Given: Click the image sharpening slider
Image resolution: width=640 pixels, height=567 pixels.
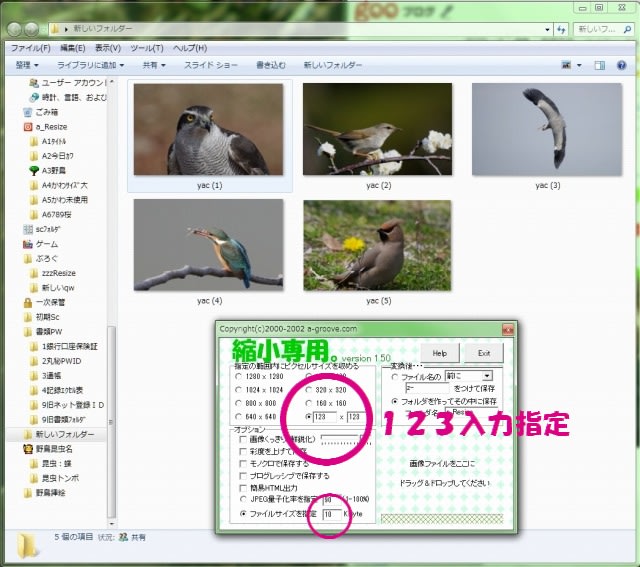Looking at the screenshot, I should pyautogui.click(x=339, y=437).
